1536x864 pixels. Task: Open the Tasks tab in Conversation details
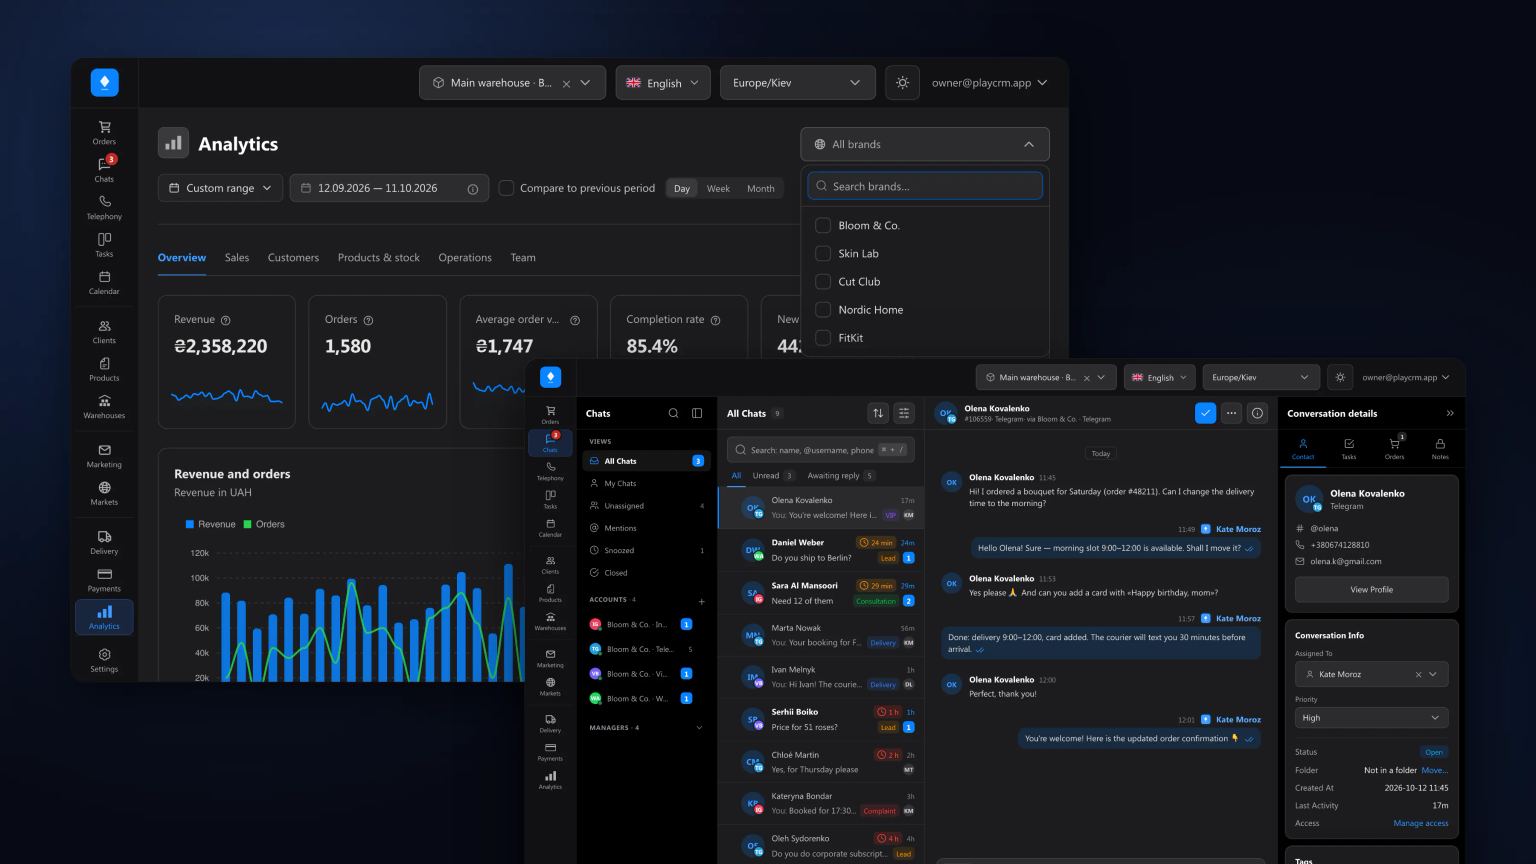point(1349,449)
